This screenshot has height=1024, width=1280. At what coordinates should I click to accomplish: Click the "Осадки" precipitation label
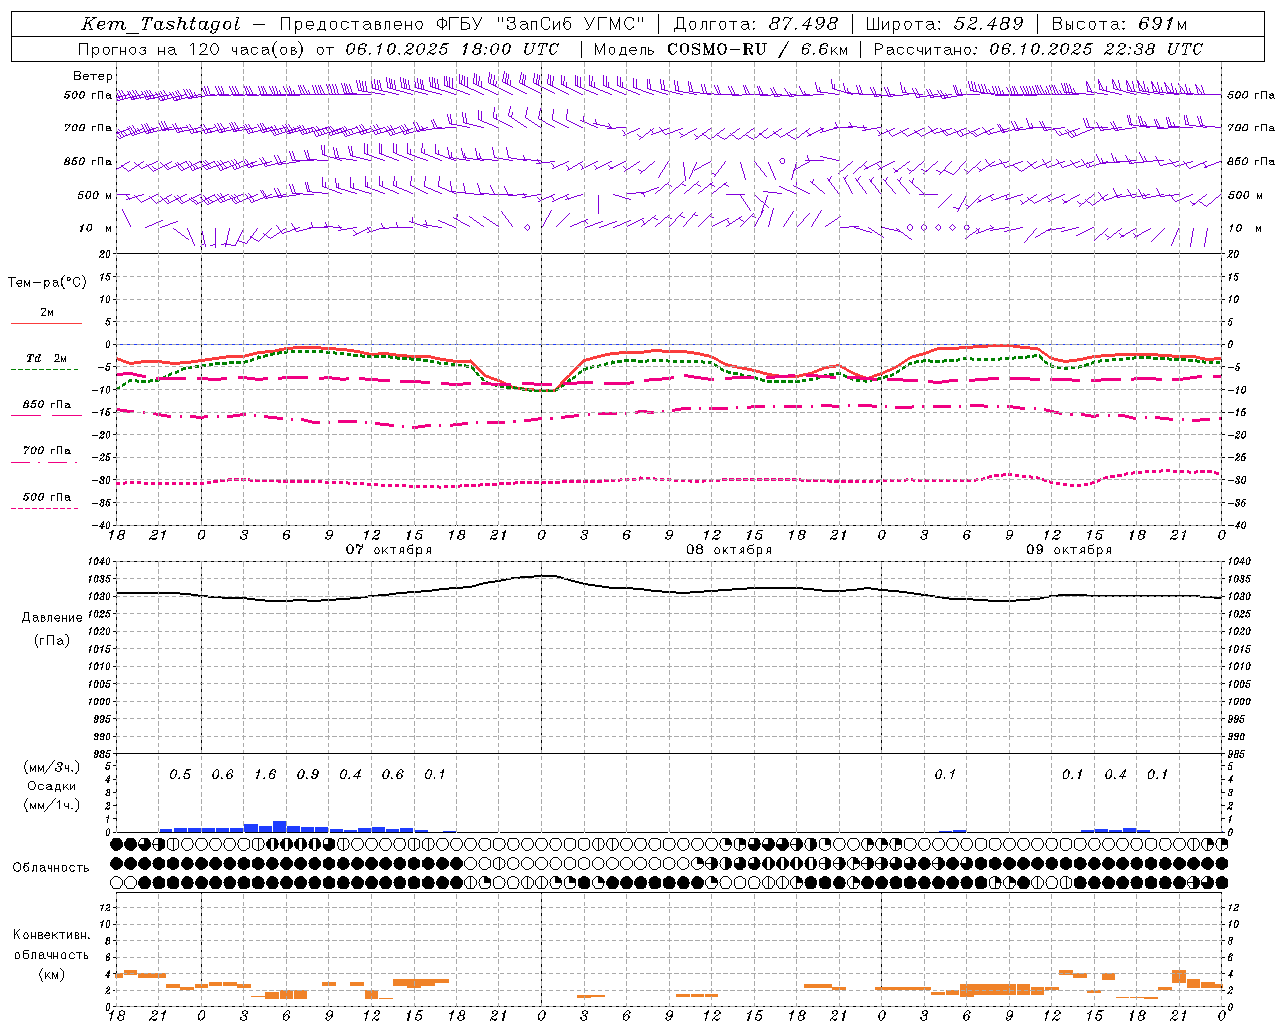pos(52,786)
